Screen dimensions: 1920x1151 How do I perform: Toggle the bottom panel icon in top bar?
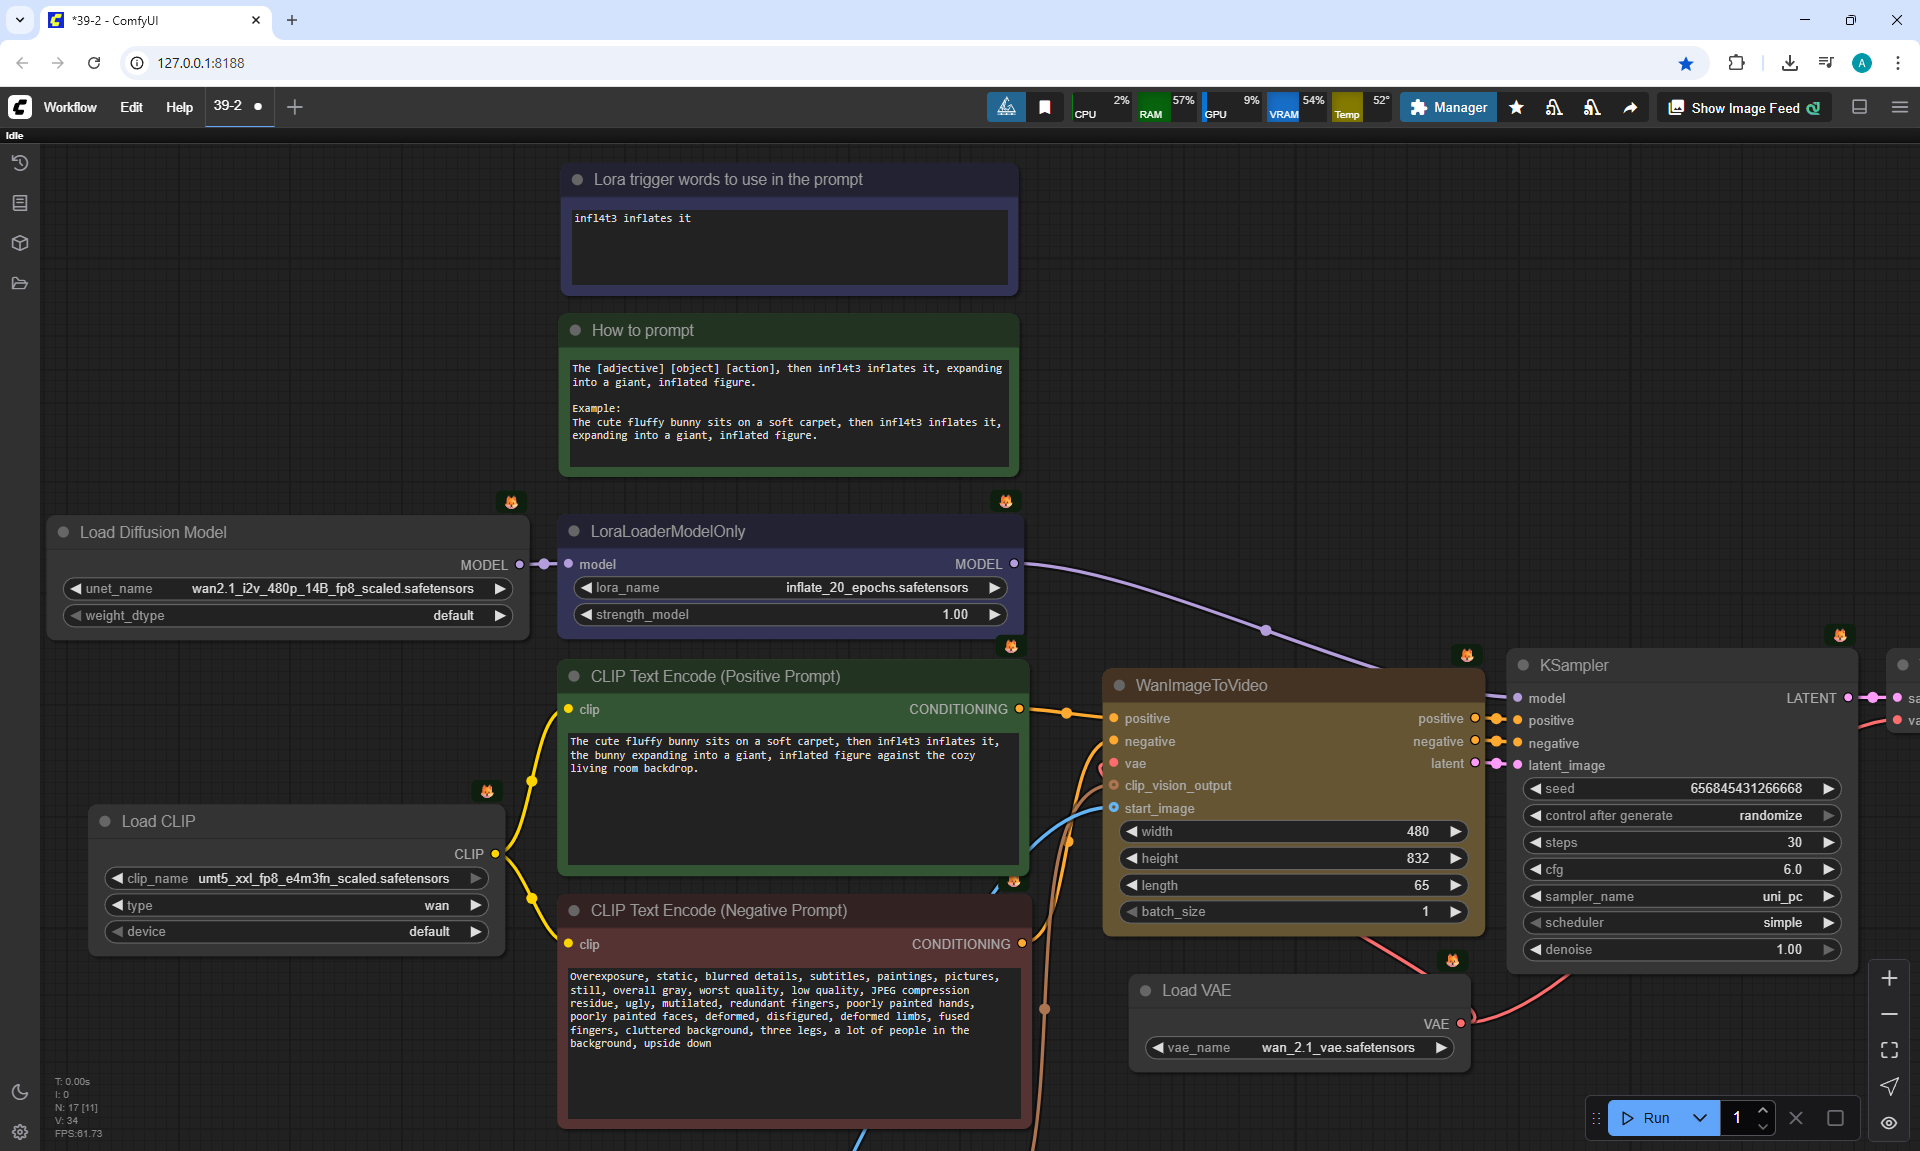click(1860, 107)
